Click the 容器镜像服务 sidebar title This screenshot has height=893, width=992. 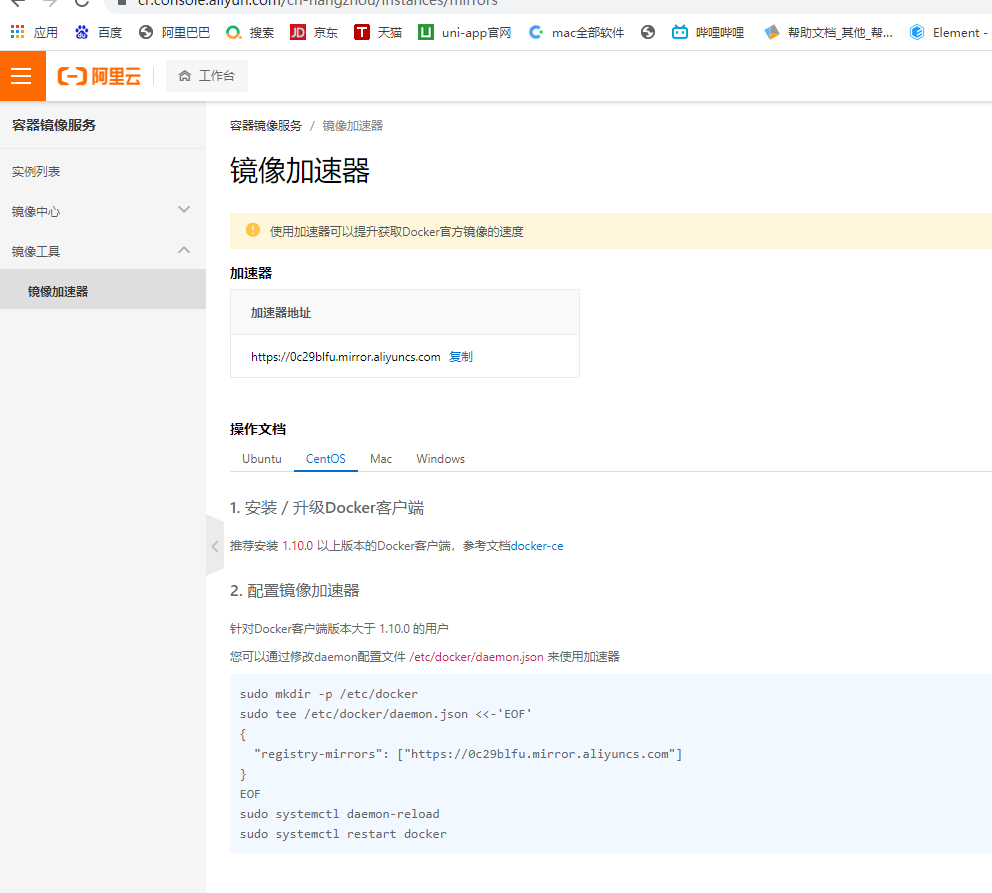point(54,125)
